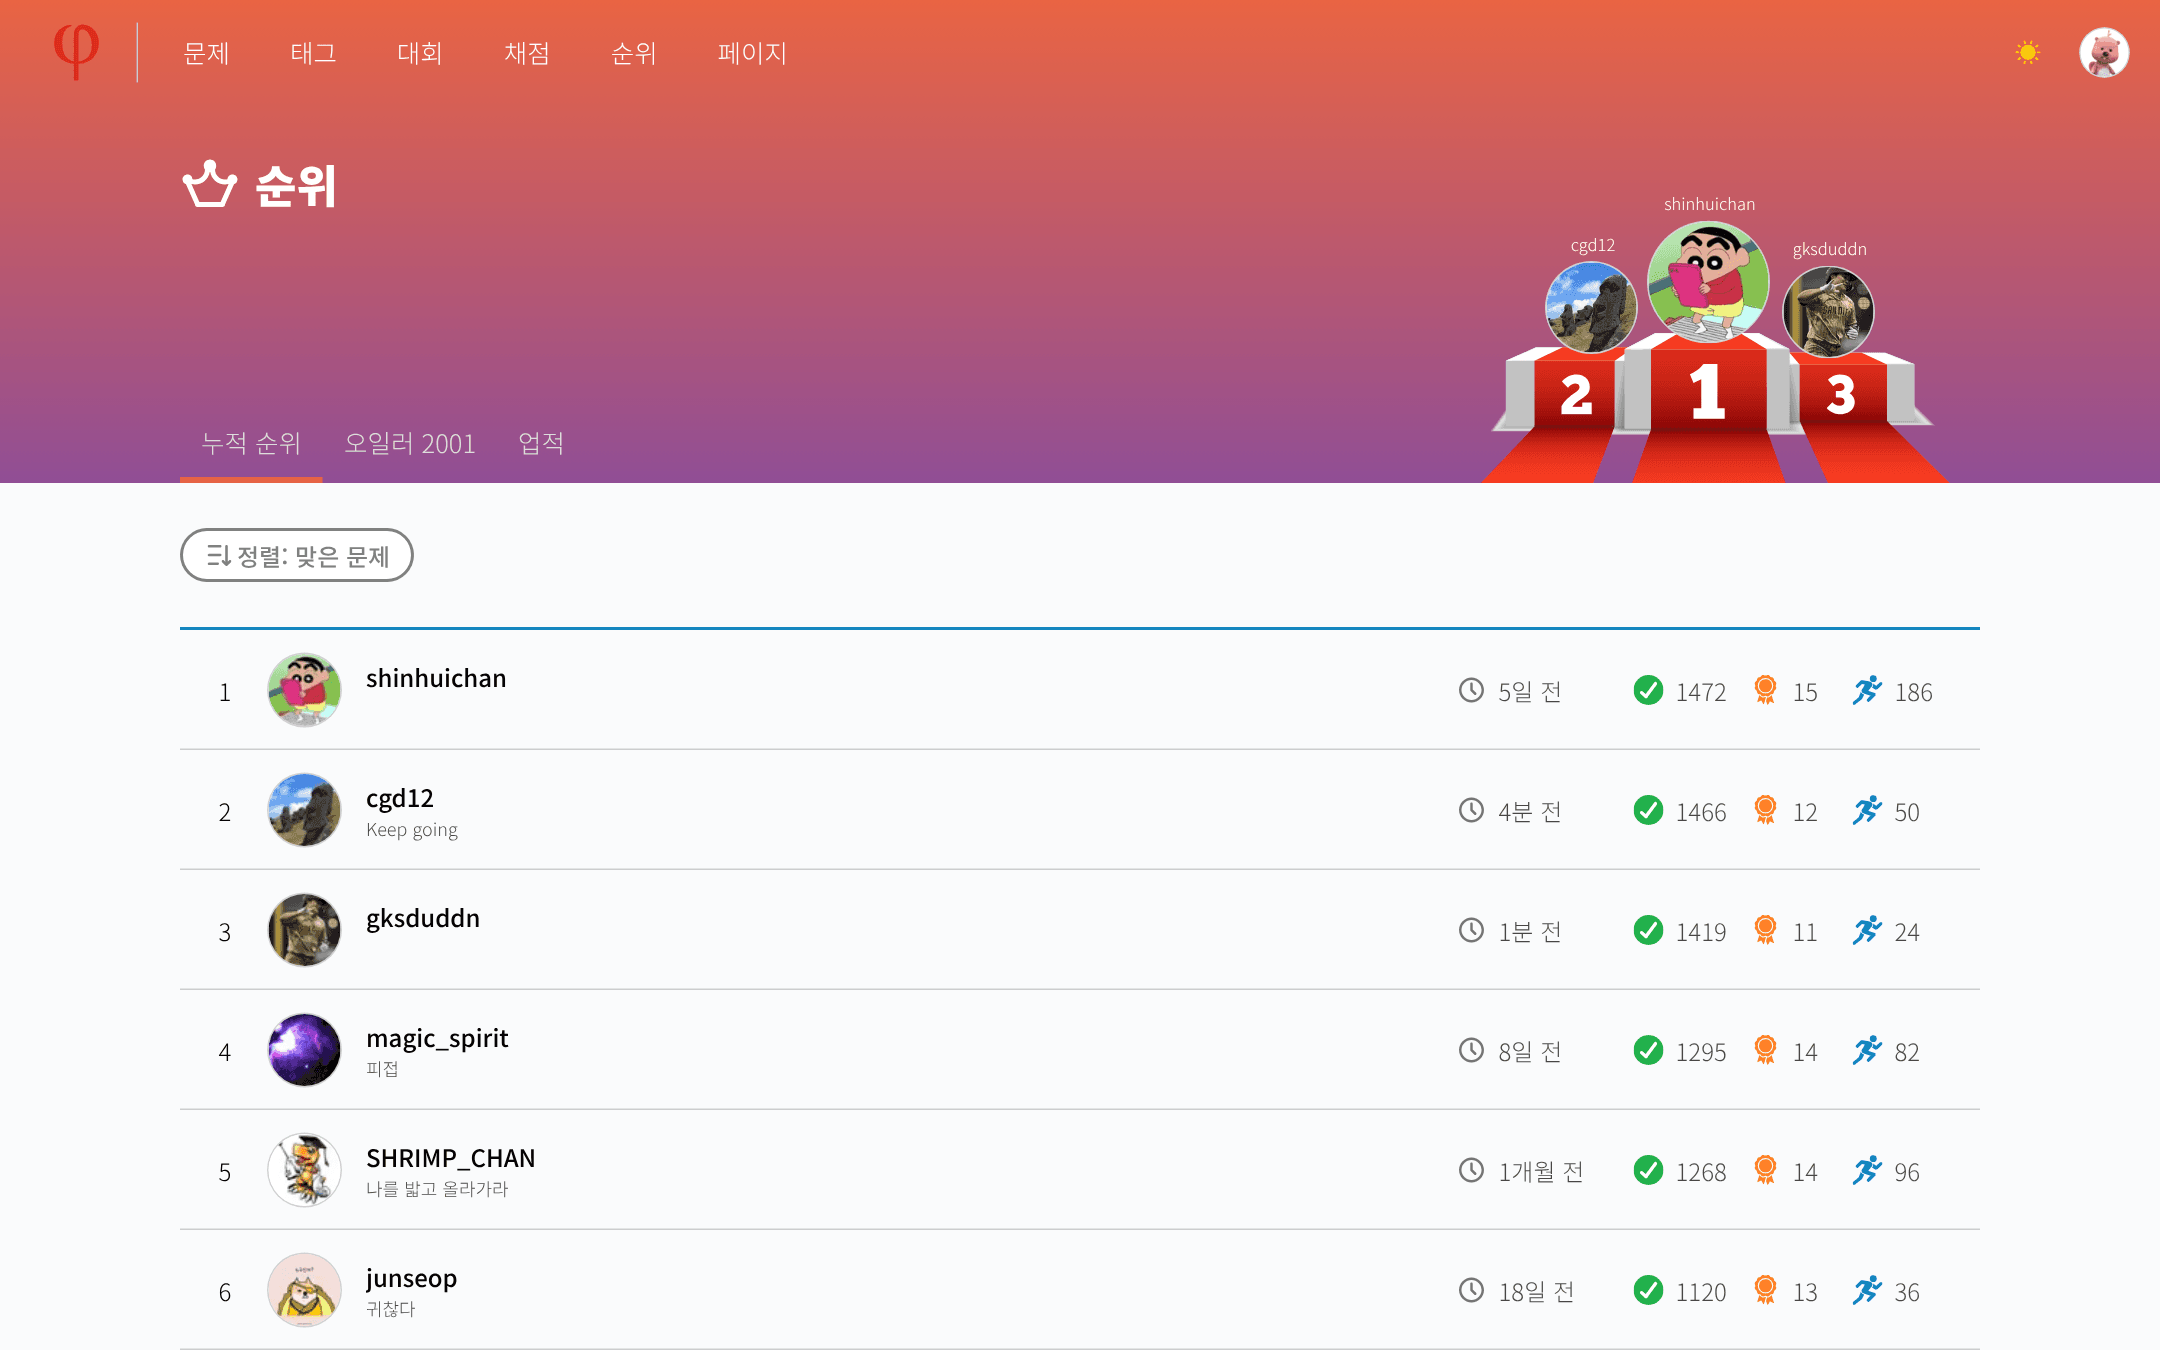The image size is (2160, 1350).
Task: Click the red phi site logo
Action: [76, 51]
